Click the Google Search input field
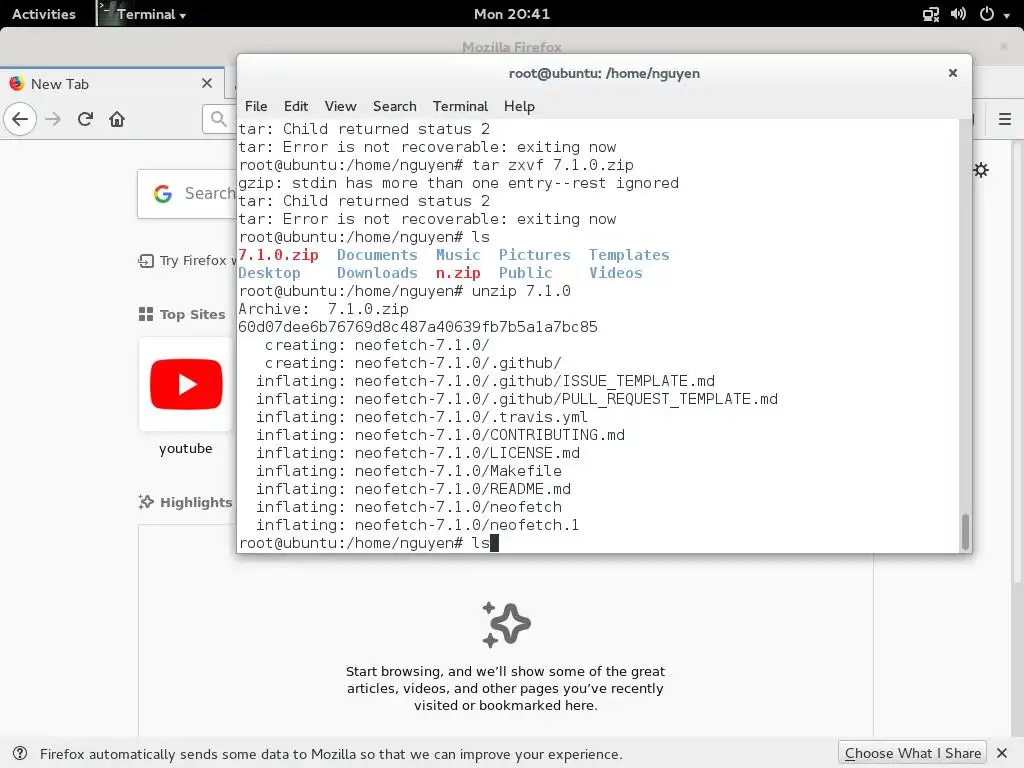 click(x=187, y=193)
